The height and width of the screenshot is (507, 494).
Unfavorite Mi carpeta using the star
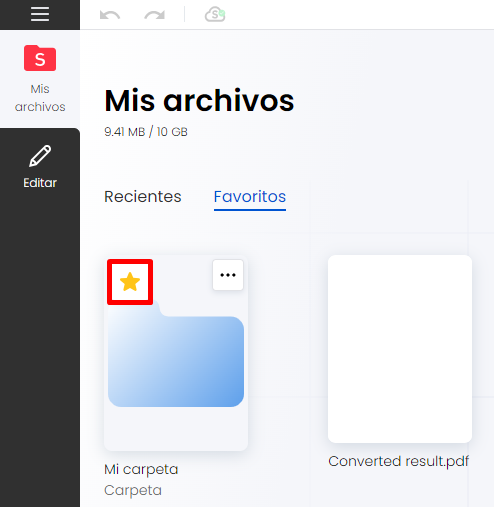tap(130, 282)
